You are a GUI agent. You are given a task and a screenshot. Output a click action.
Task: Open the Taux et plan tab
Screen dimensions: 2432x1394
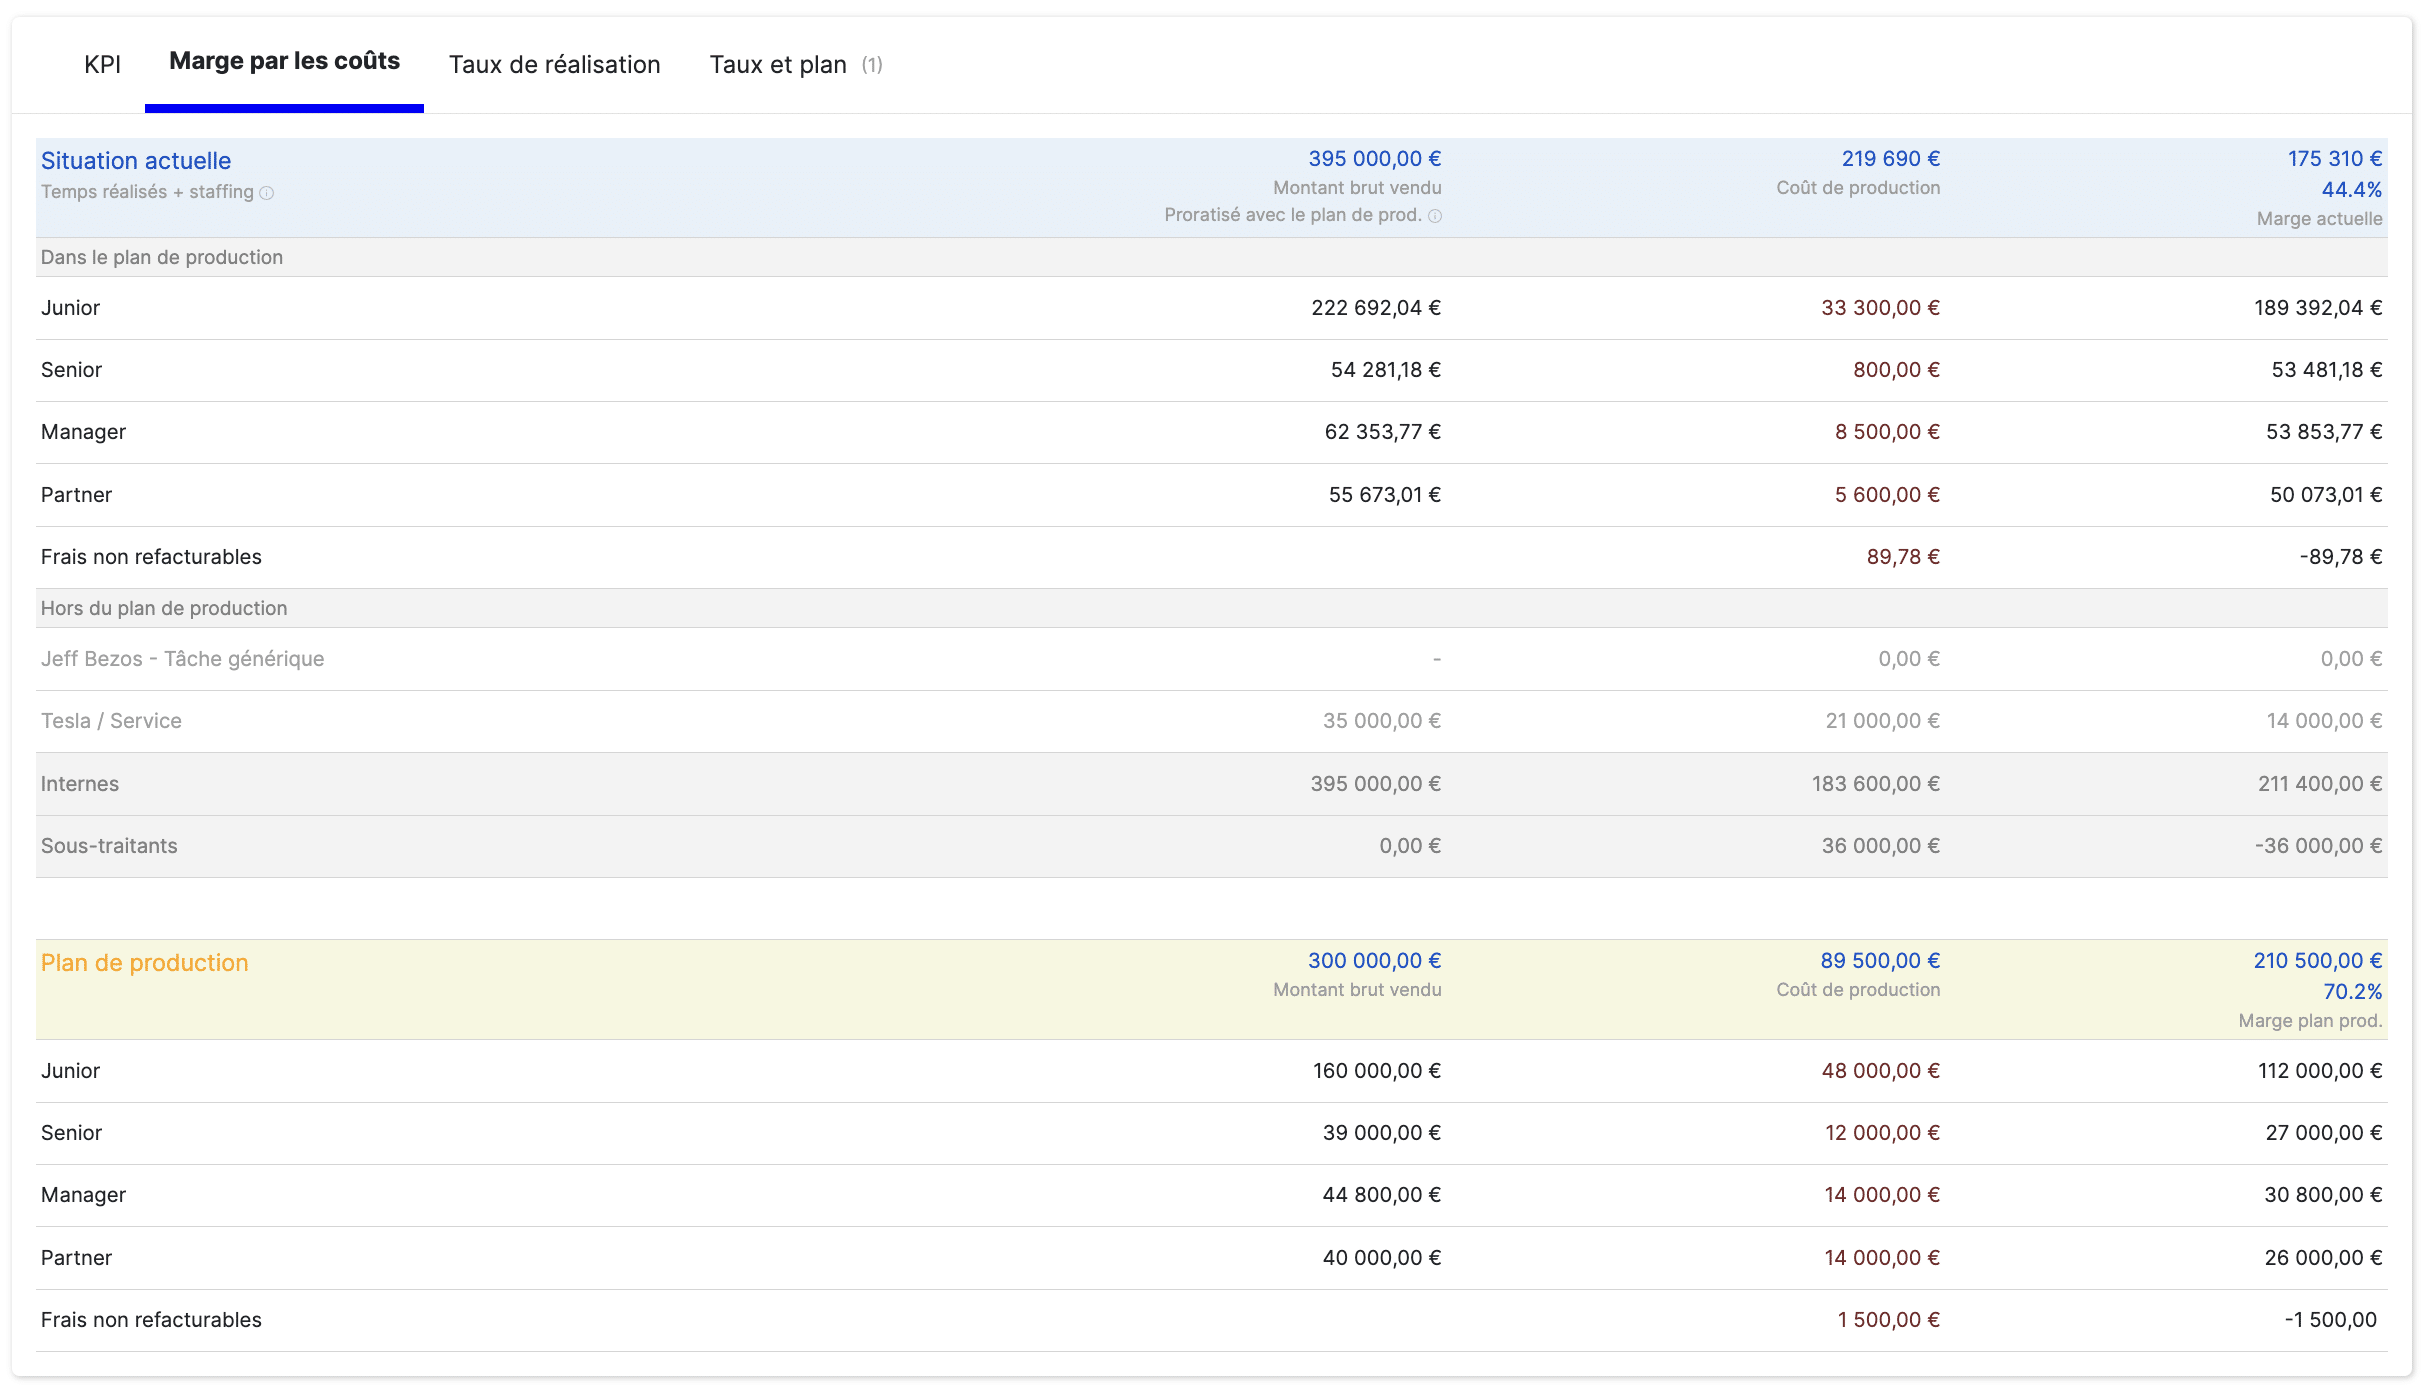(796, 65)
